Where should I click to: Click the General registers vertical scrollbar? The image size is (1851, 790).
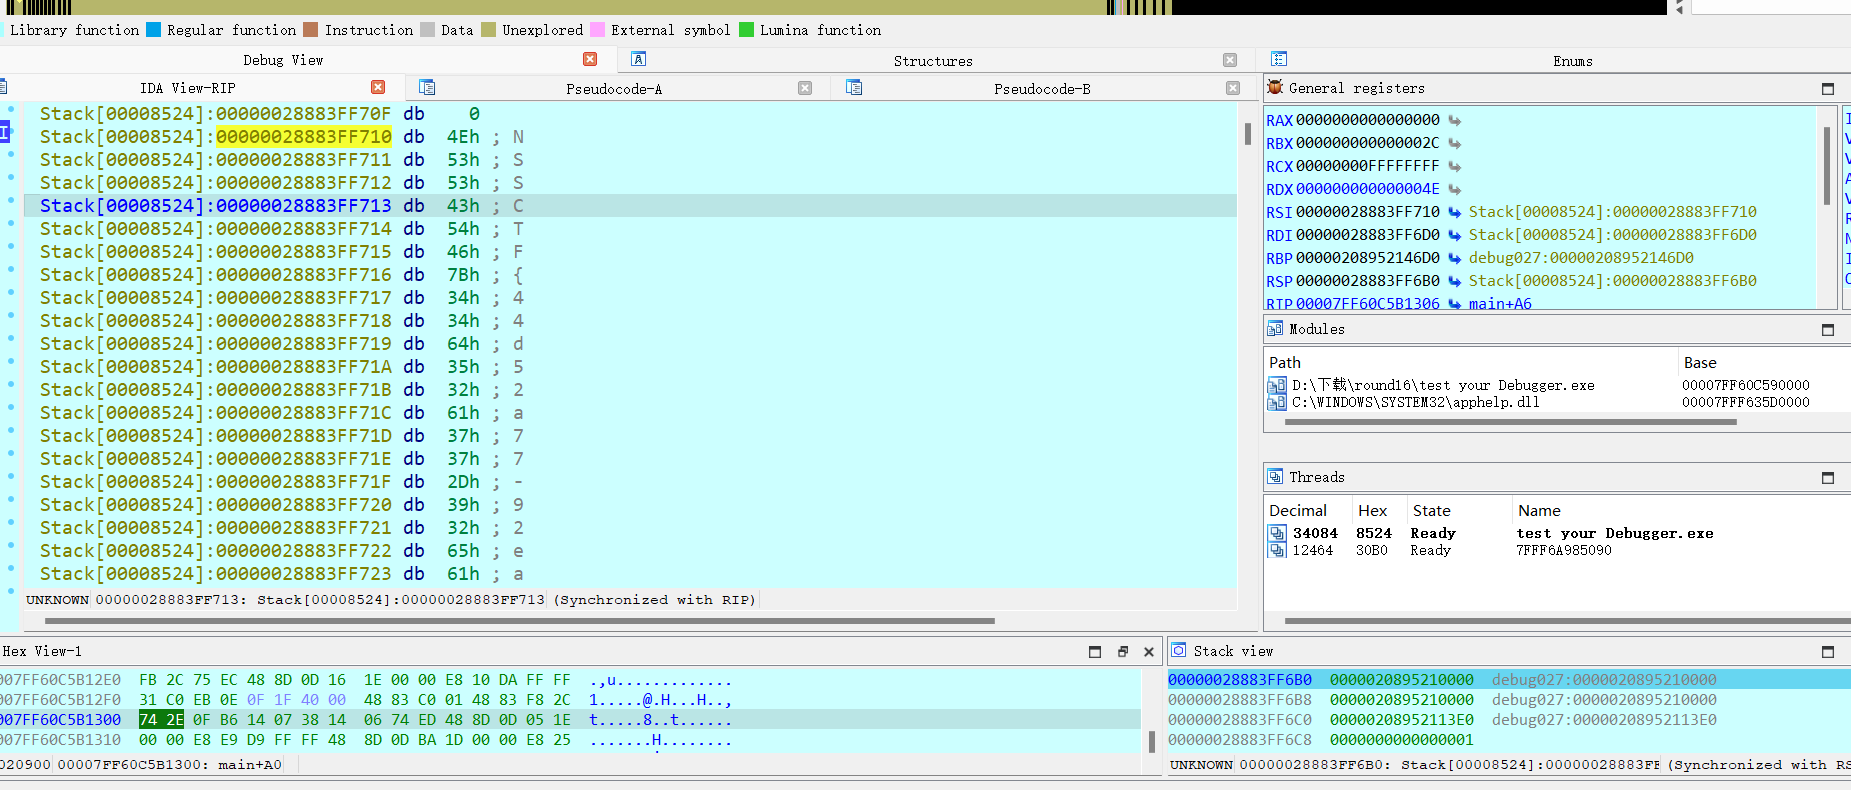click(x=1827, y=165)
